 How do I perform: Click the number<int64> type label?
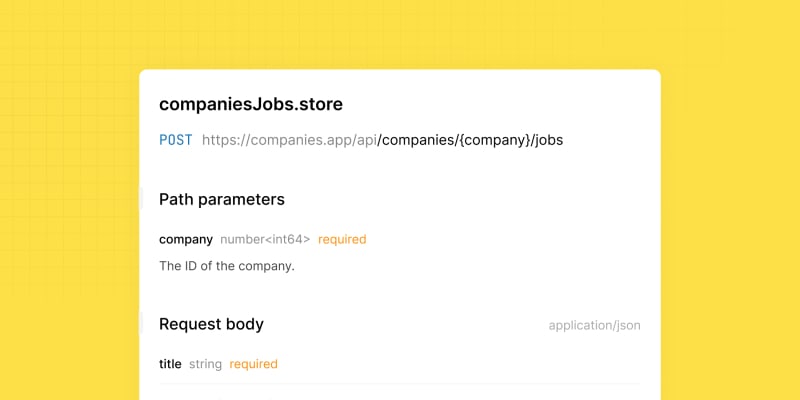pyautogui.click(x=265, y=239)
